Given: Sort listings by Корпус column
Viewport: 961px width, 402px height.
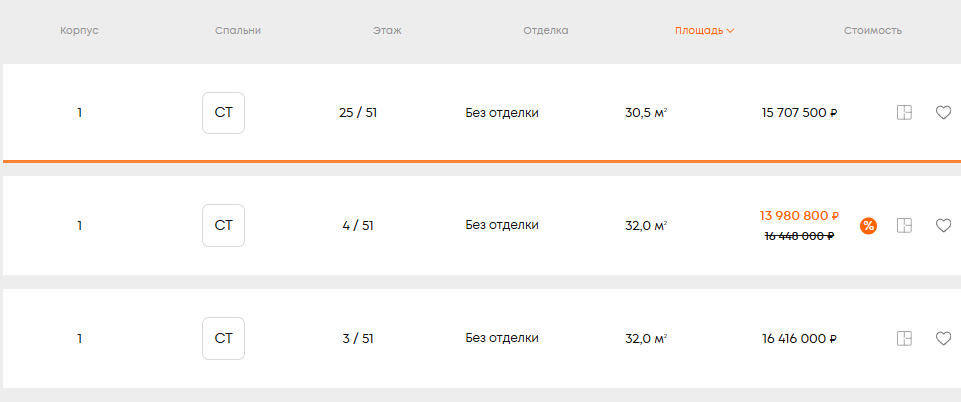Looking at the screenshot, I should click(80, 31).
